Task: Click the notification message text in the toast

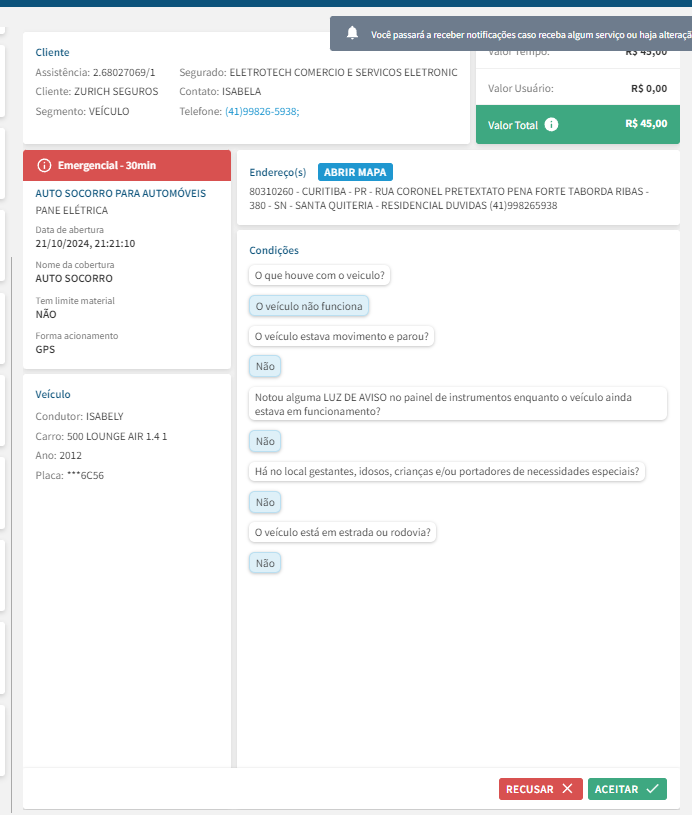Action: [530, 34]
